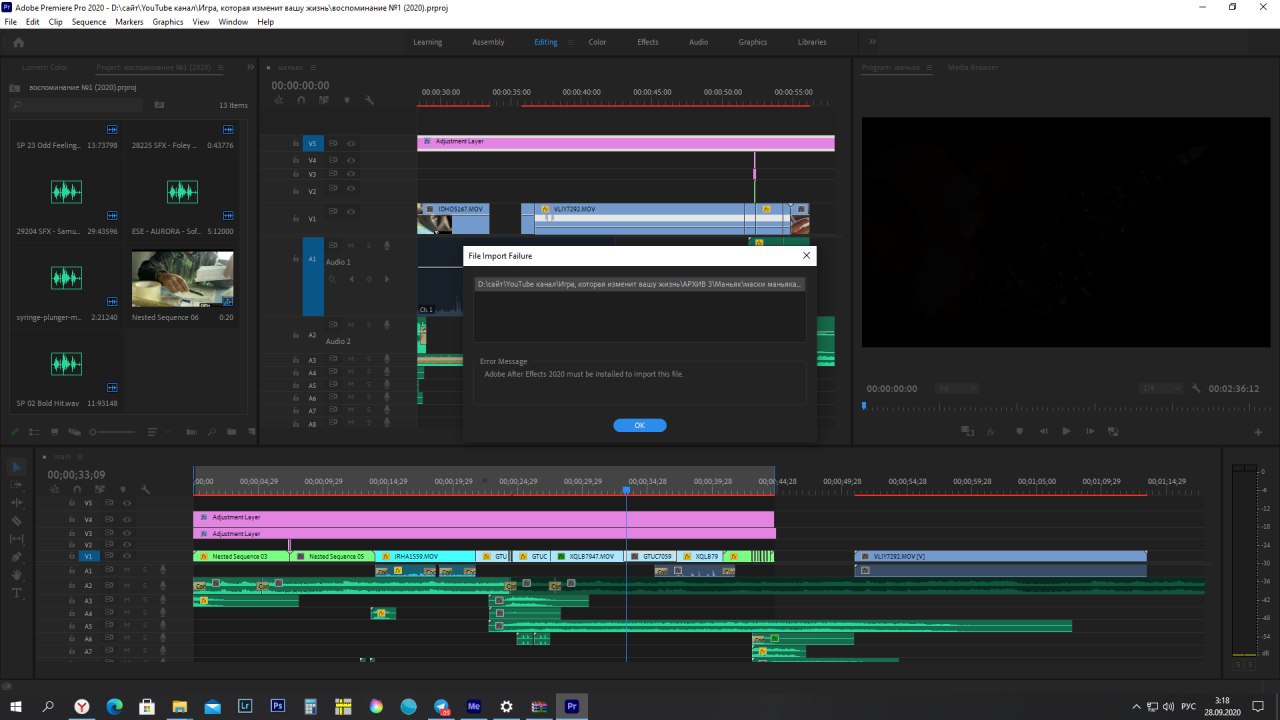Select the Razor tool
This screenshot has width=1280, height=720.
16,521
